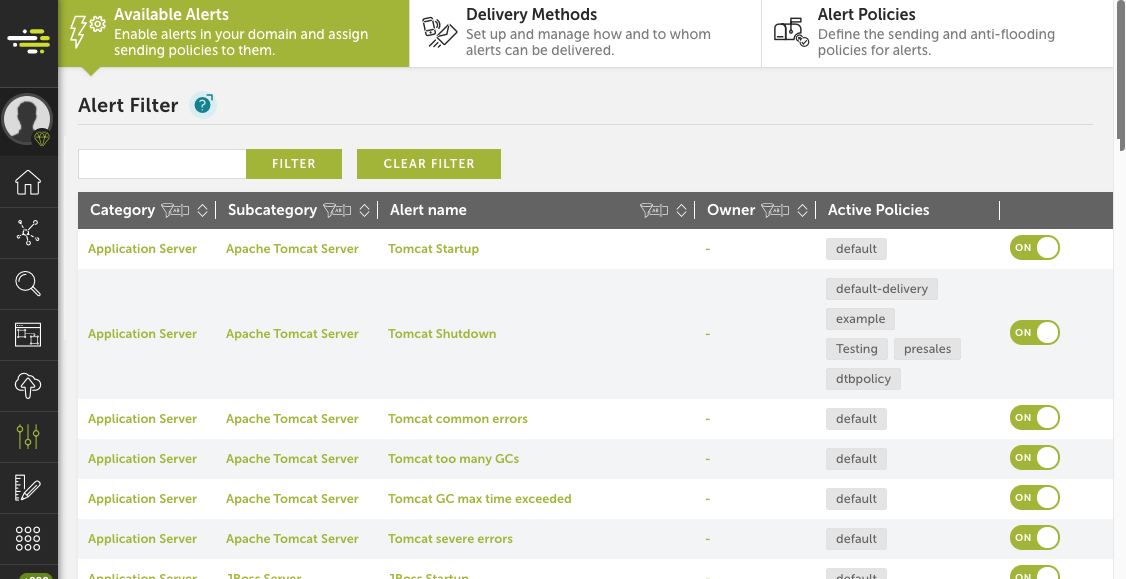Disable the Tomcat Startup alert toggle
The width and height of the screenshot is (1126, 579).
[x=1034, y=248]
